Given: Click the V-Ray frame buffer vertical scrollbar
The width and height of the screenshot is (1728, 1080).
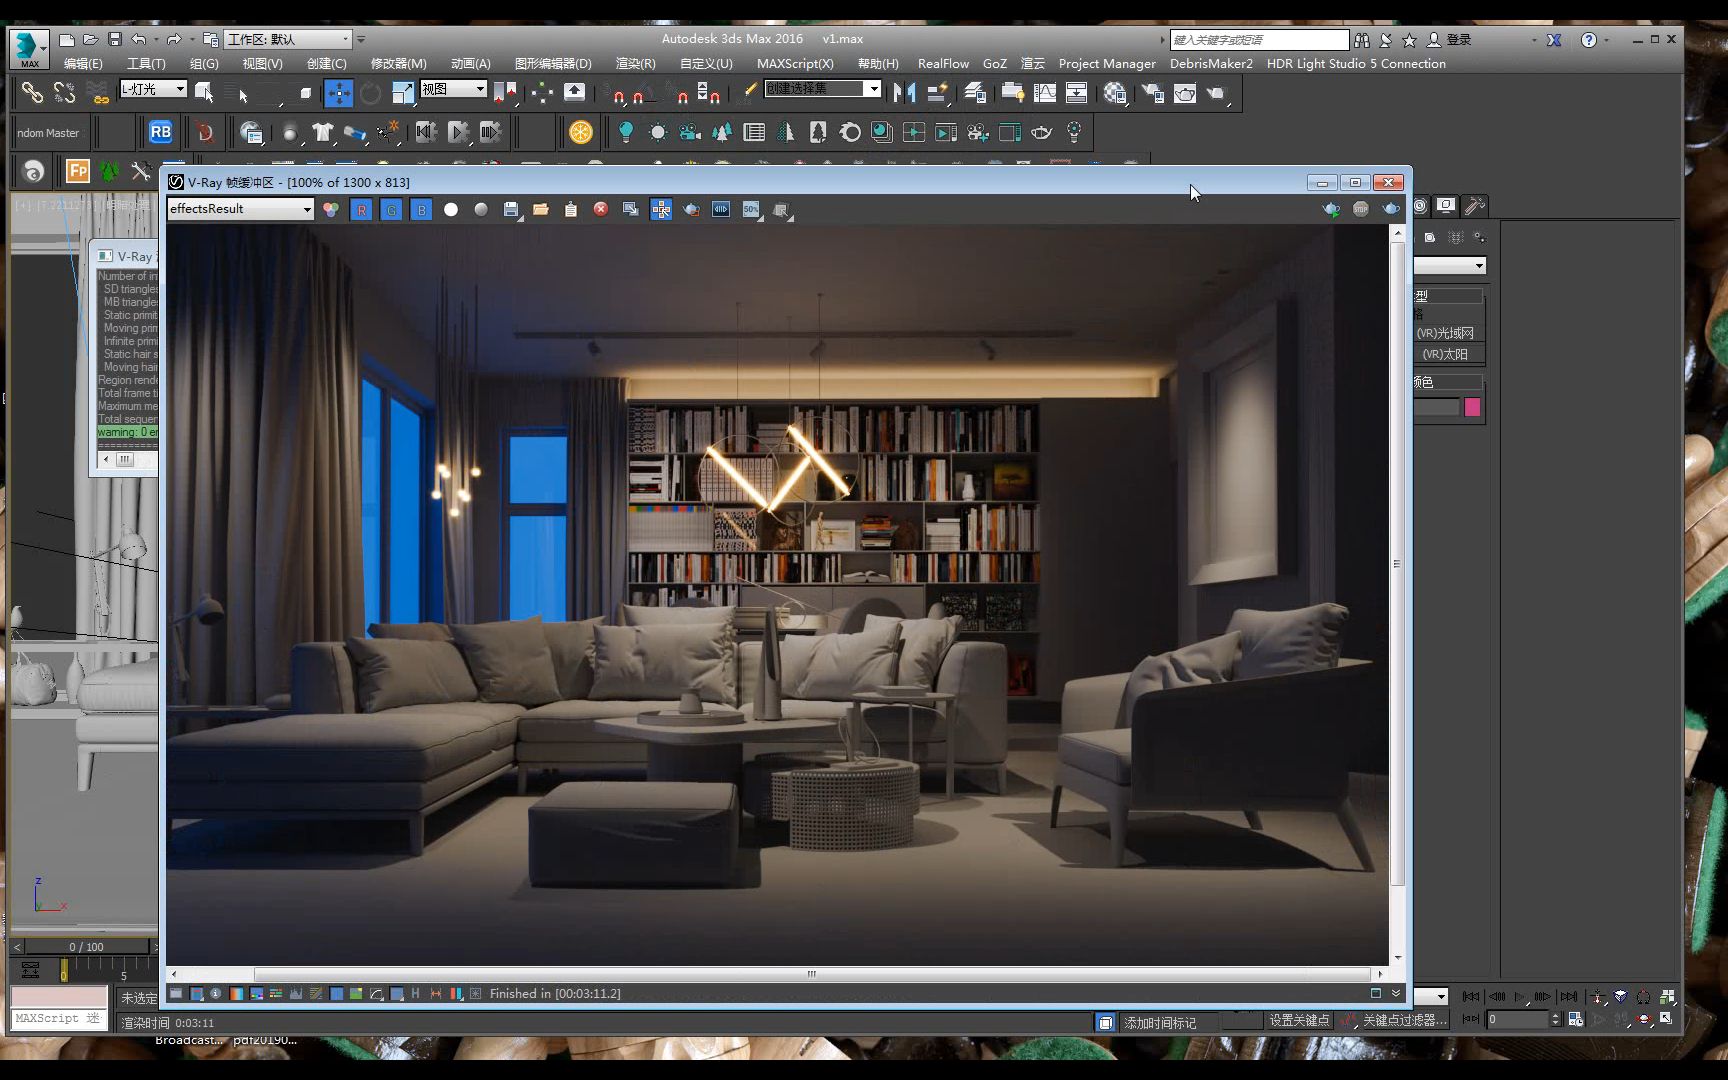Looking at the screenshot, I should click(x=1397, y=563).
